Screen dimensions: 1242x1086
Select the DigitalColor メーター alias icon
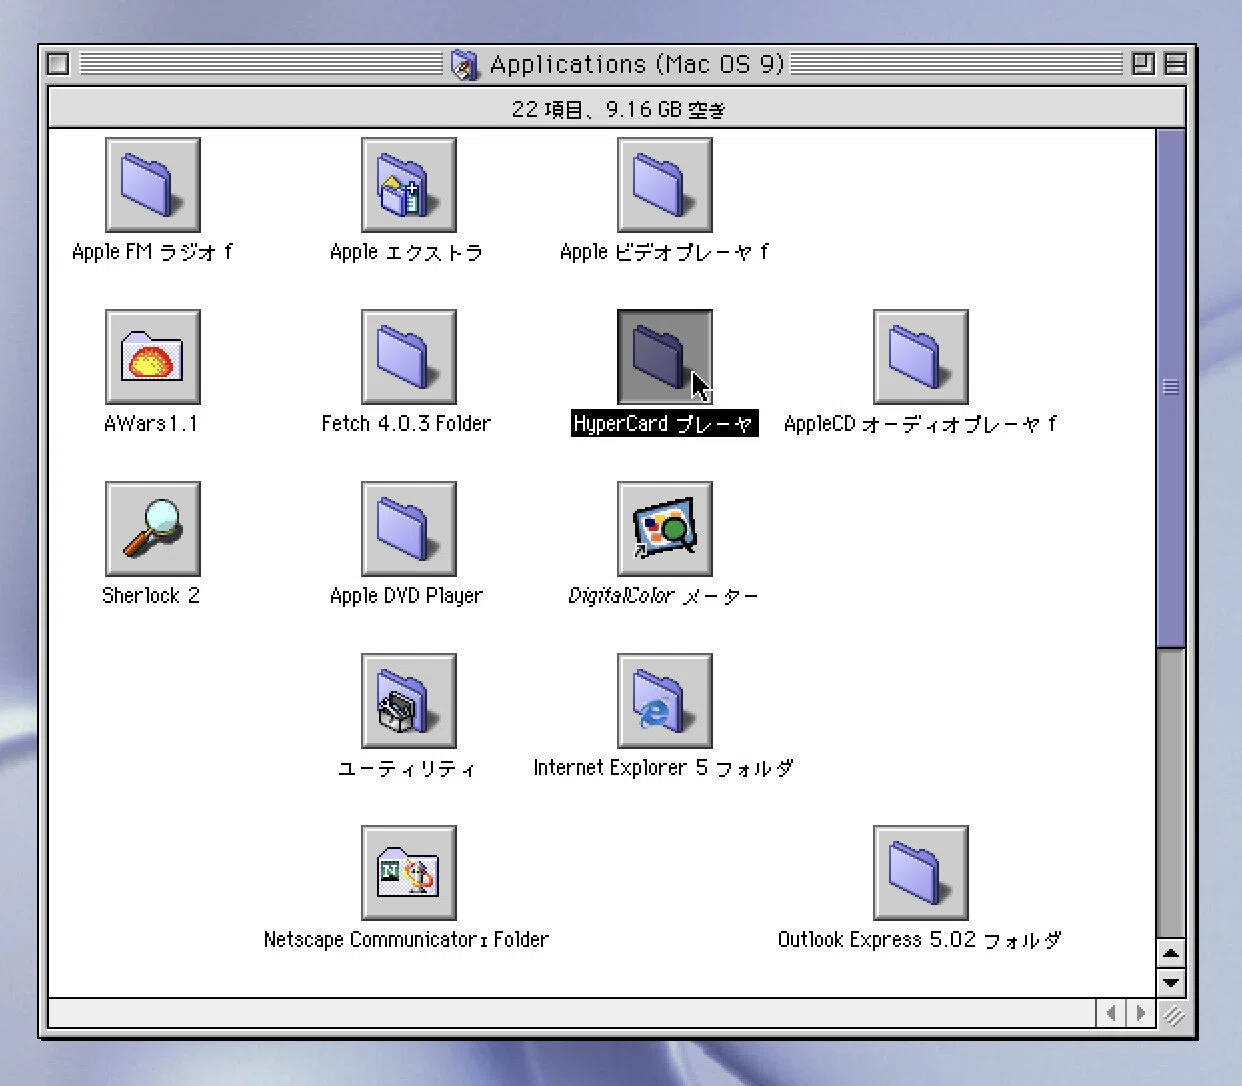coord(665,529)
